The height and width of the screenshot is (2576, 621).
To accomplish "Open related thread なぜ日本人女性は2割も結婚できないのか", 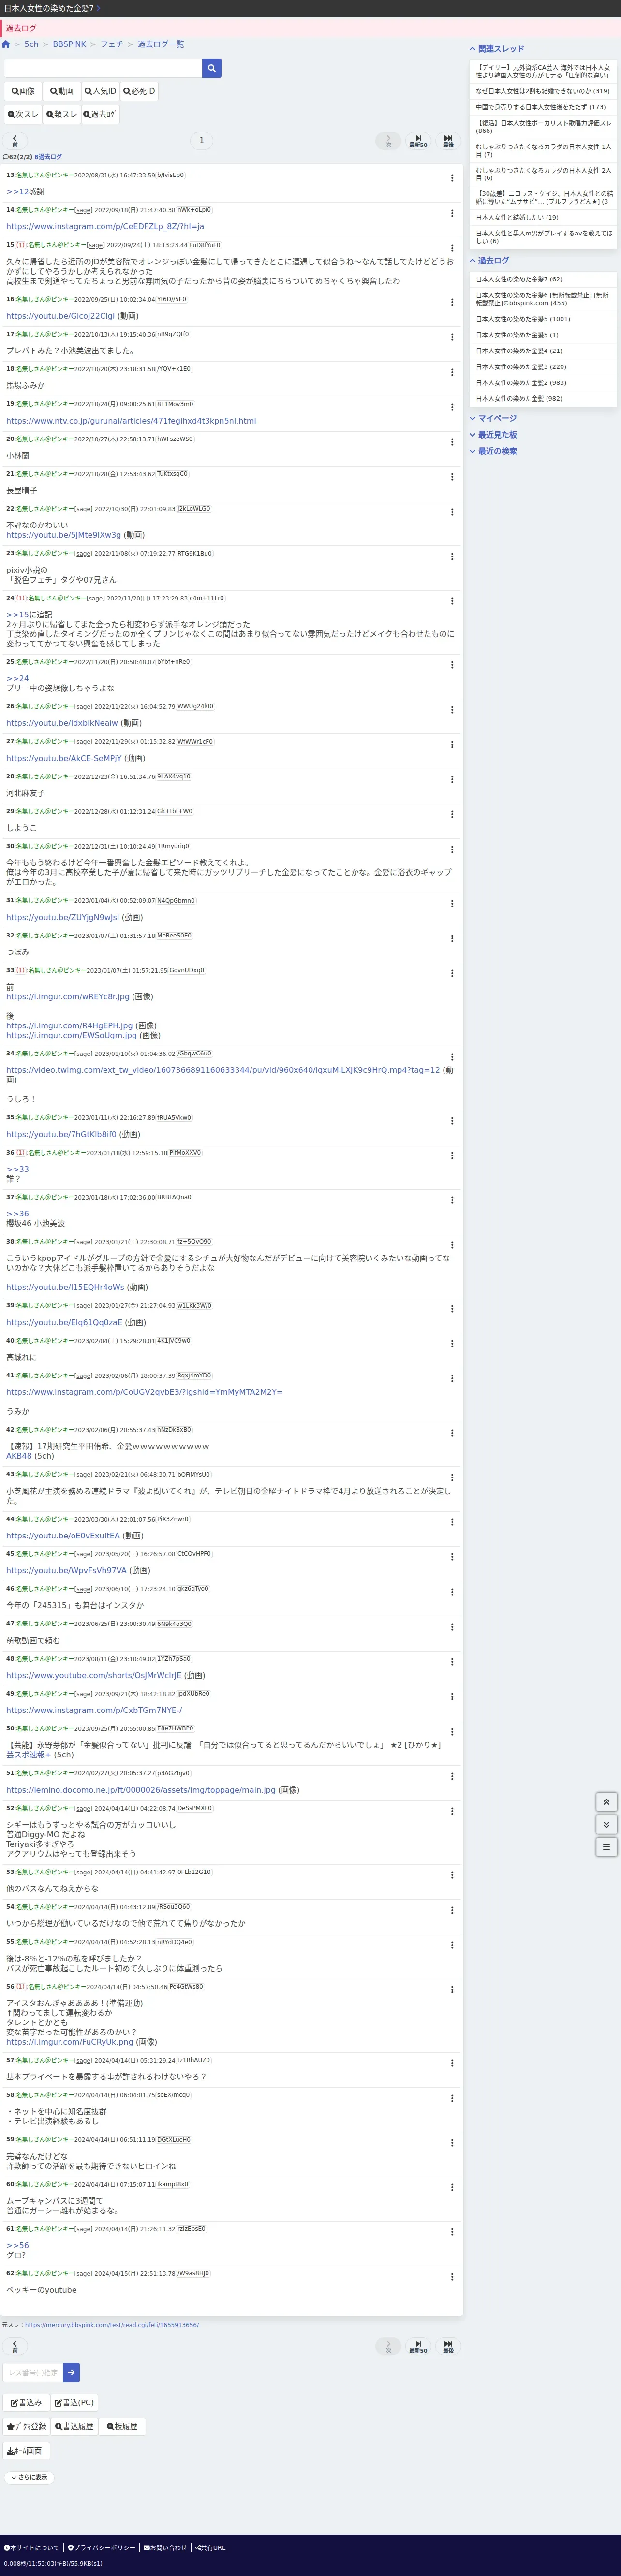I will pyautogui.click(x=542, y=91).
